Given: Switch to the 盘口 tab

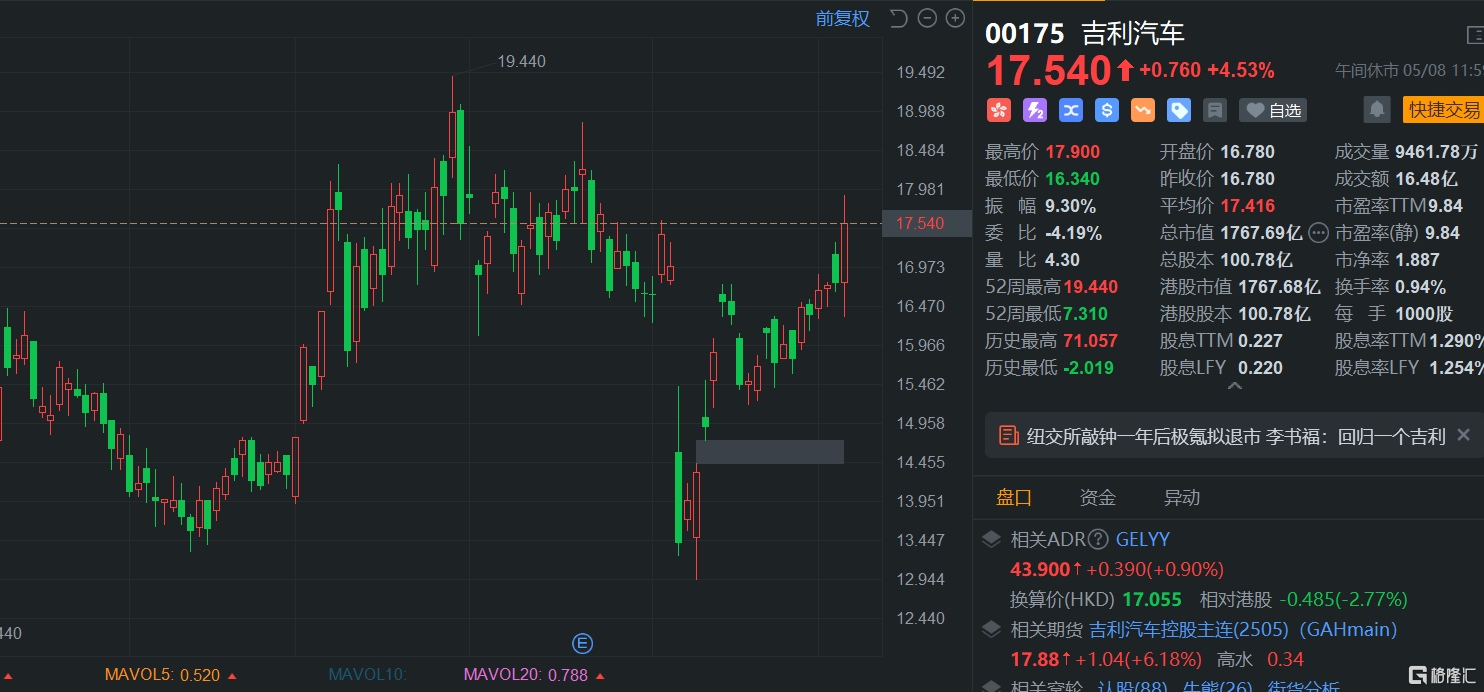Looking at the screenshot, I should (1014, 498).
